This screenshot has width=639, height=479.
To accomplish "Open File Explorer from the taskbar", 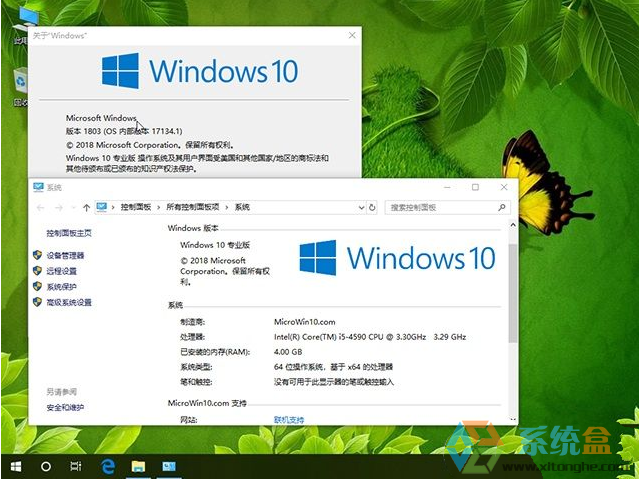I will click(139, 466).
